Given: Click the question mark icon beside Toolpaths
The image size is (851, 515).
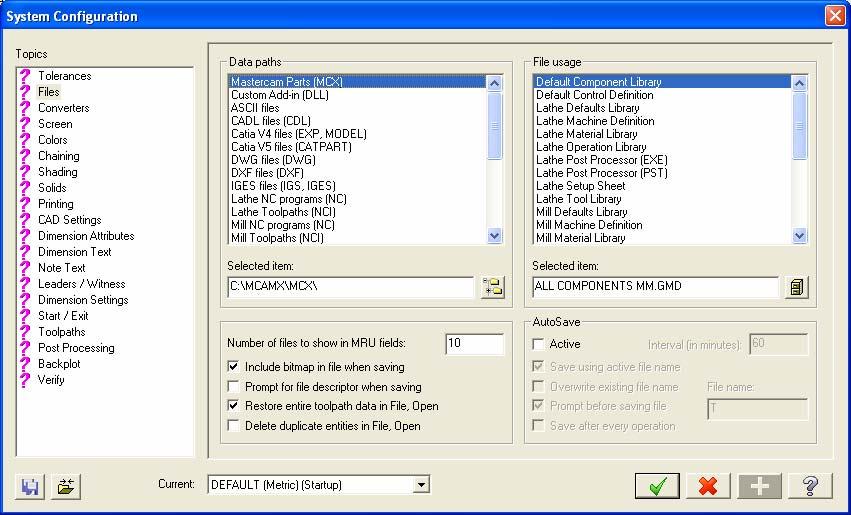Looking at the screenshot, I should click(x=25, y=332).
